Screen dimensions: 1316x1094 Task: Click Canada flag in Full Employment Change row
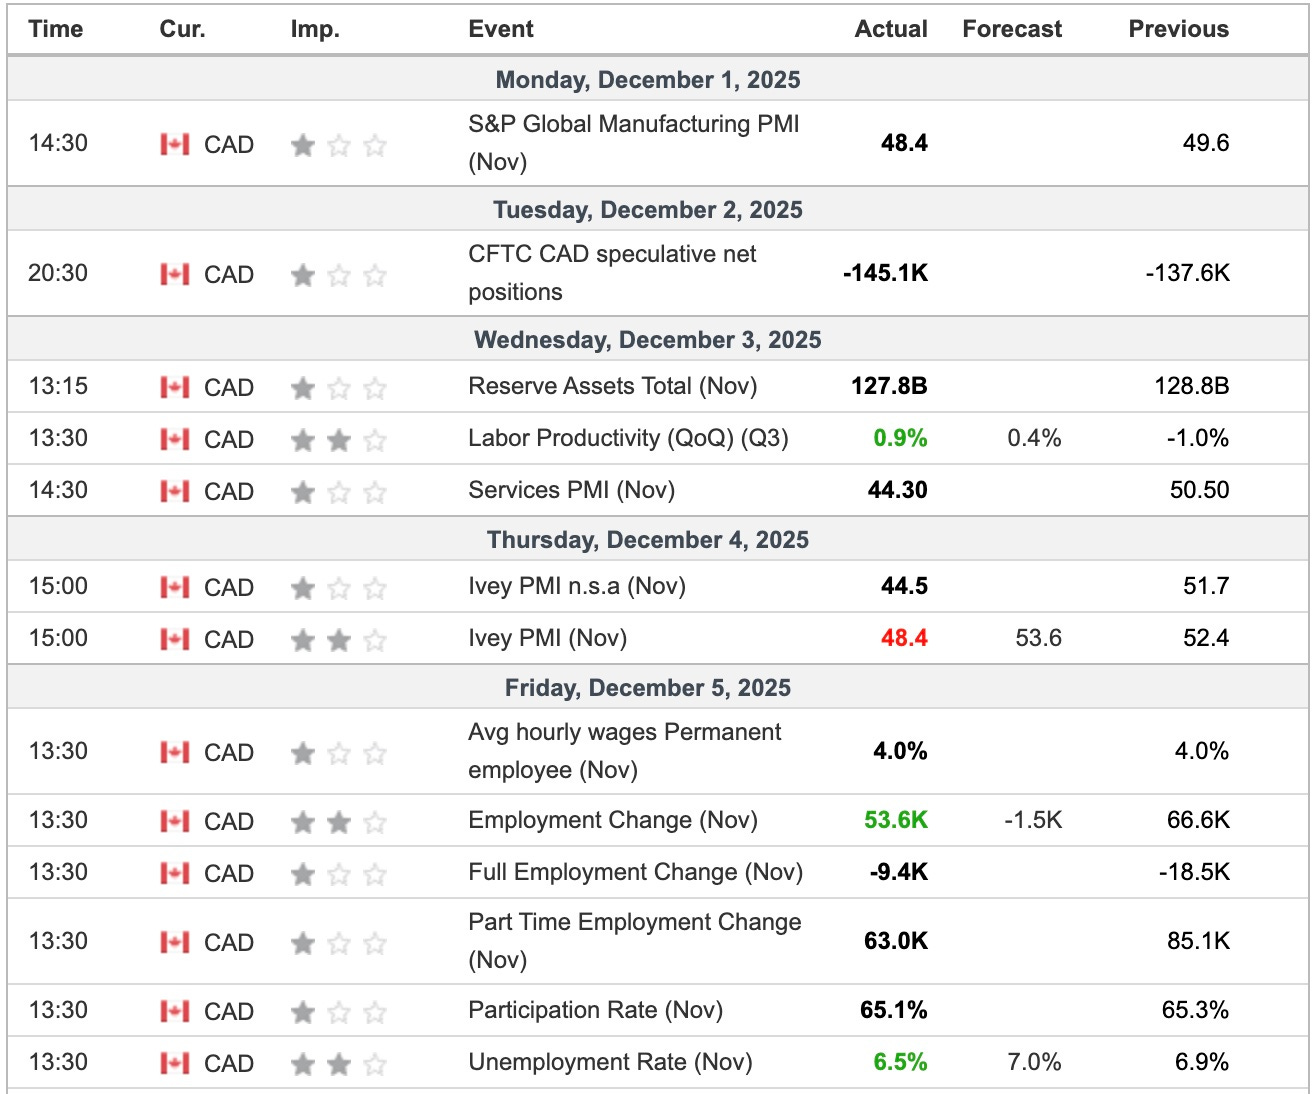coord(175,874)
